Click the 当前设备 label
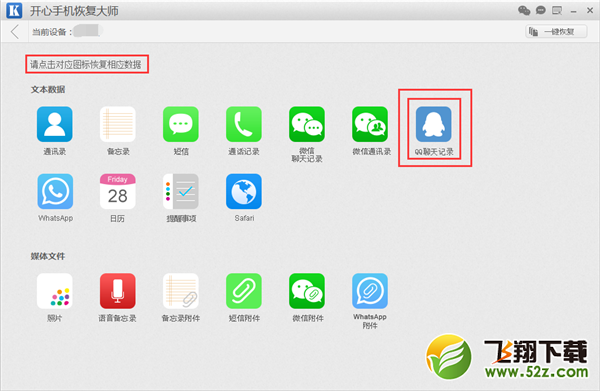This screenshot has height=391, width=600. tap(52, 32)
